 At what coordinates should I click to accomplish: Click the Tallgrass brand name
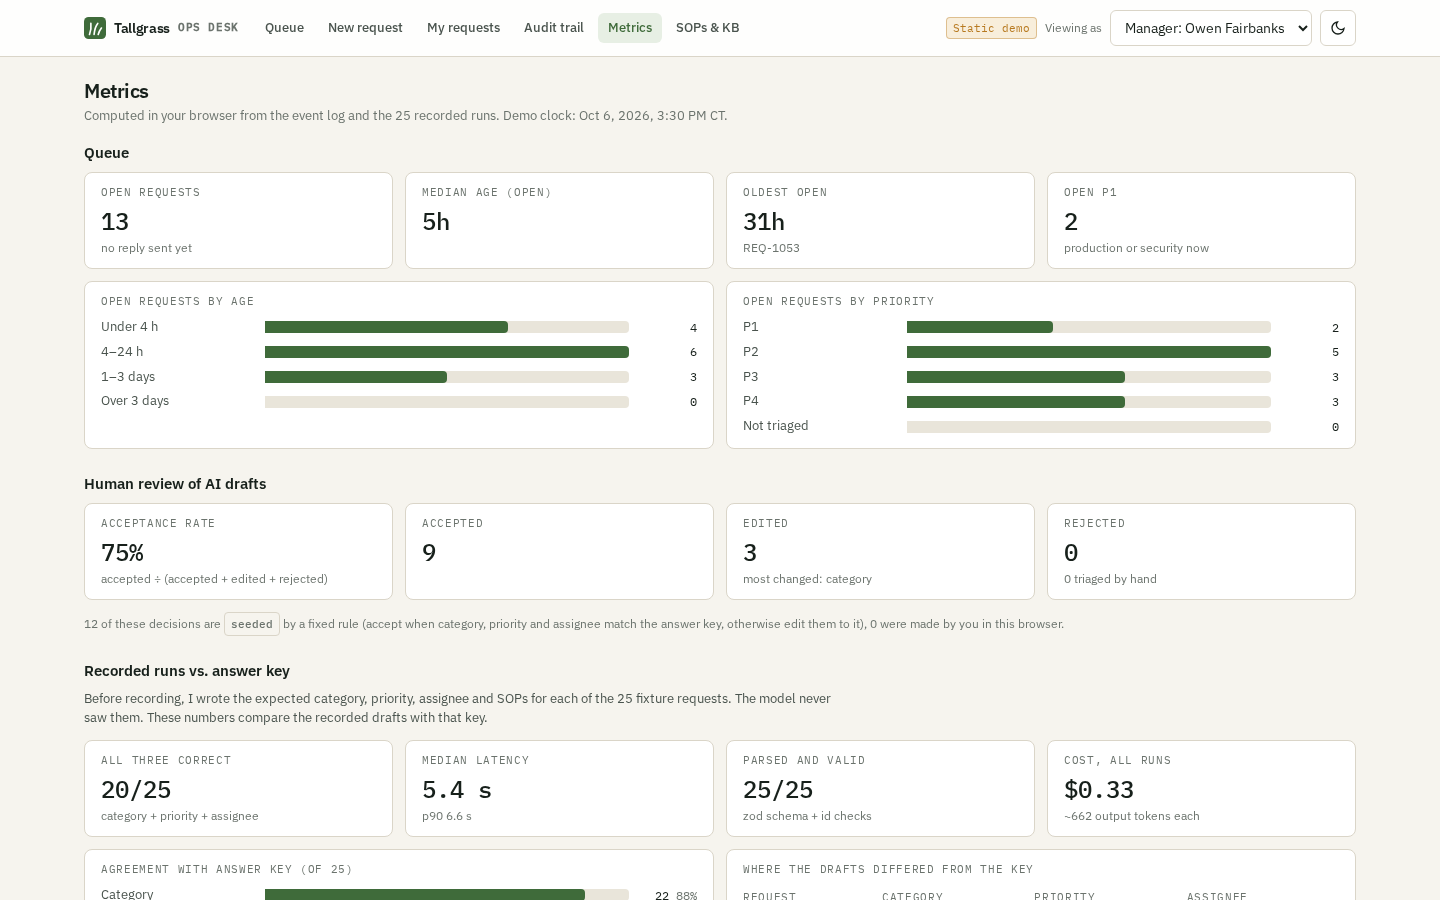pos(142,28)
